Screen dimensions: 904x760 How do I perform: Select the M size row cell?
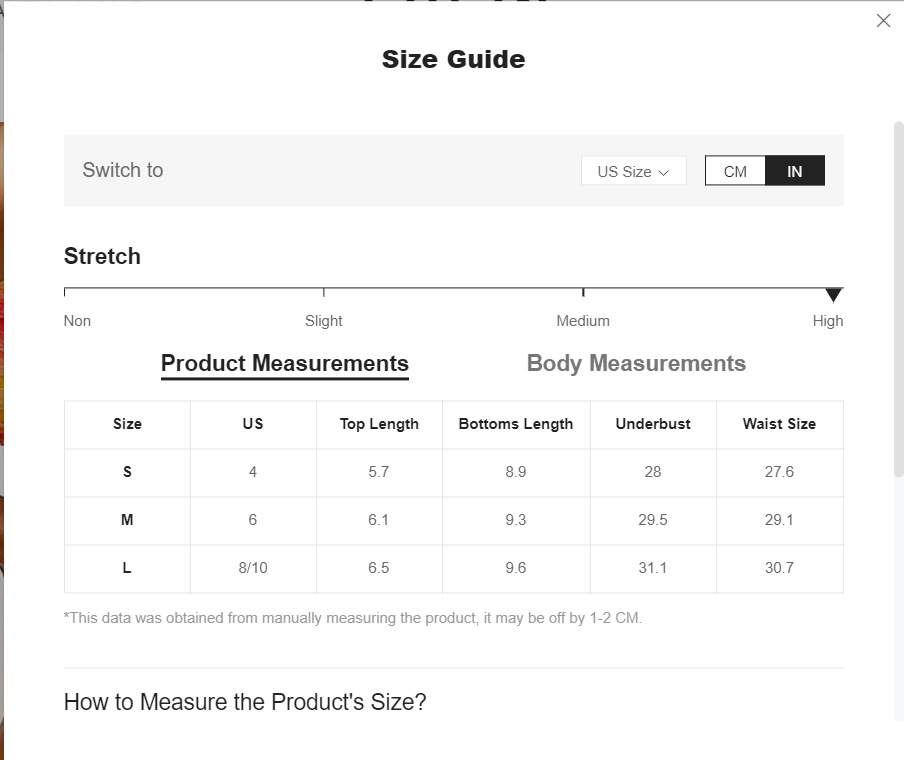pos(127,520)
